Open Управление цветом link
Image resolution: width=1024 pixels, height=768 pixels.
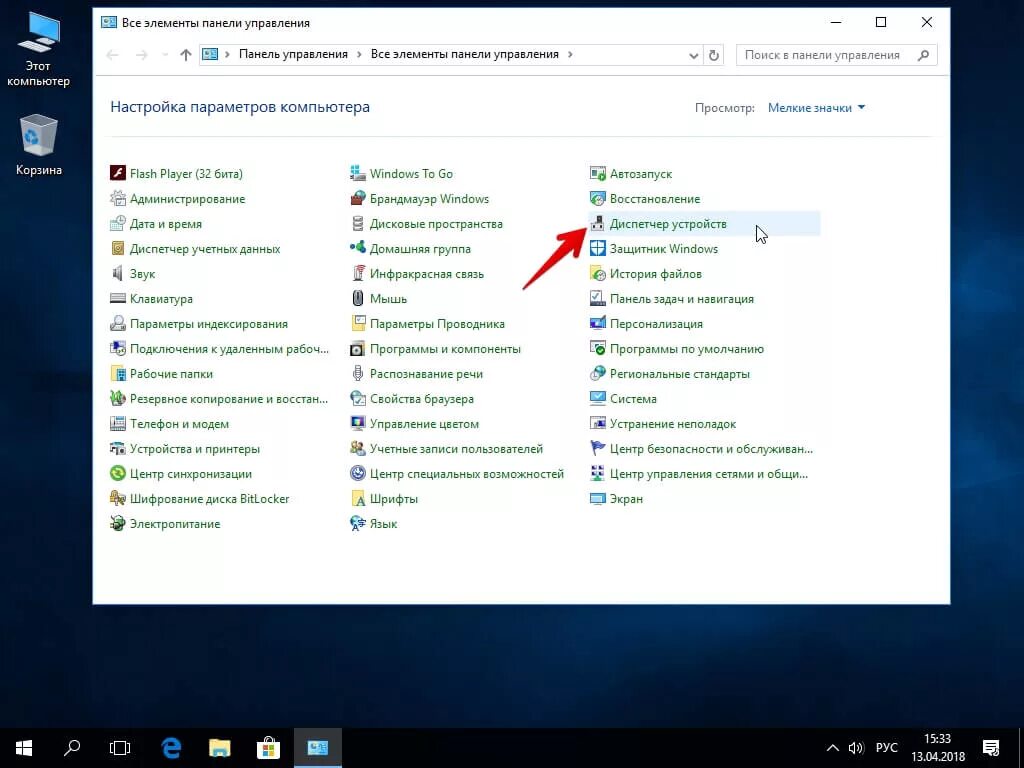pos(424,424)
